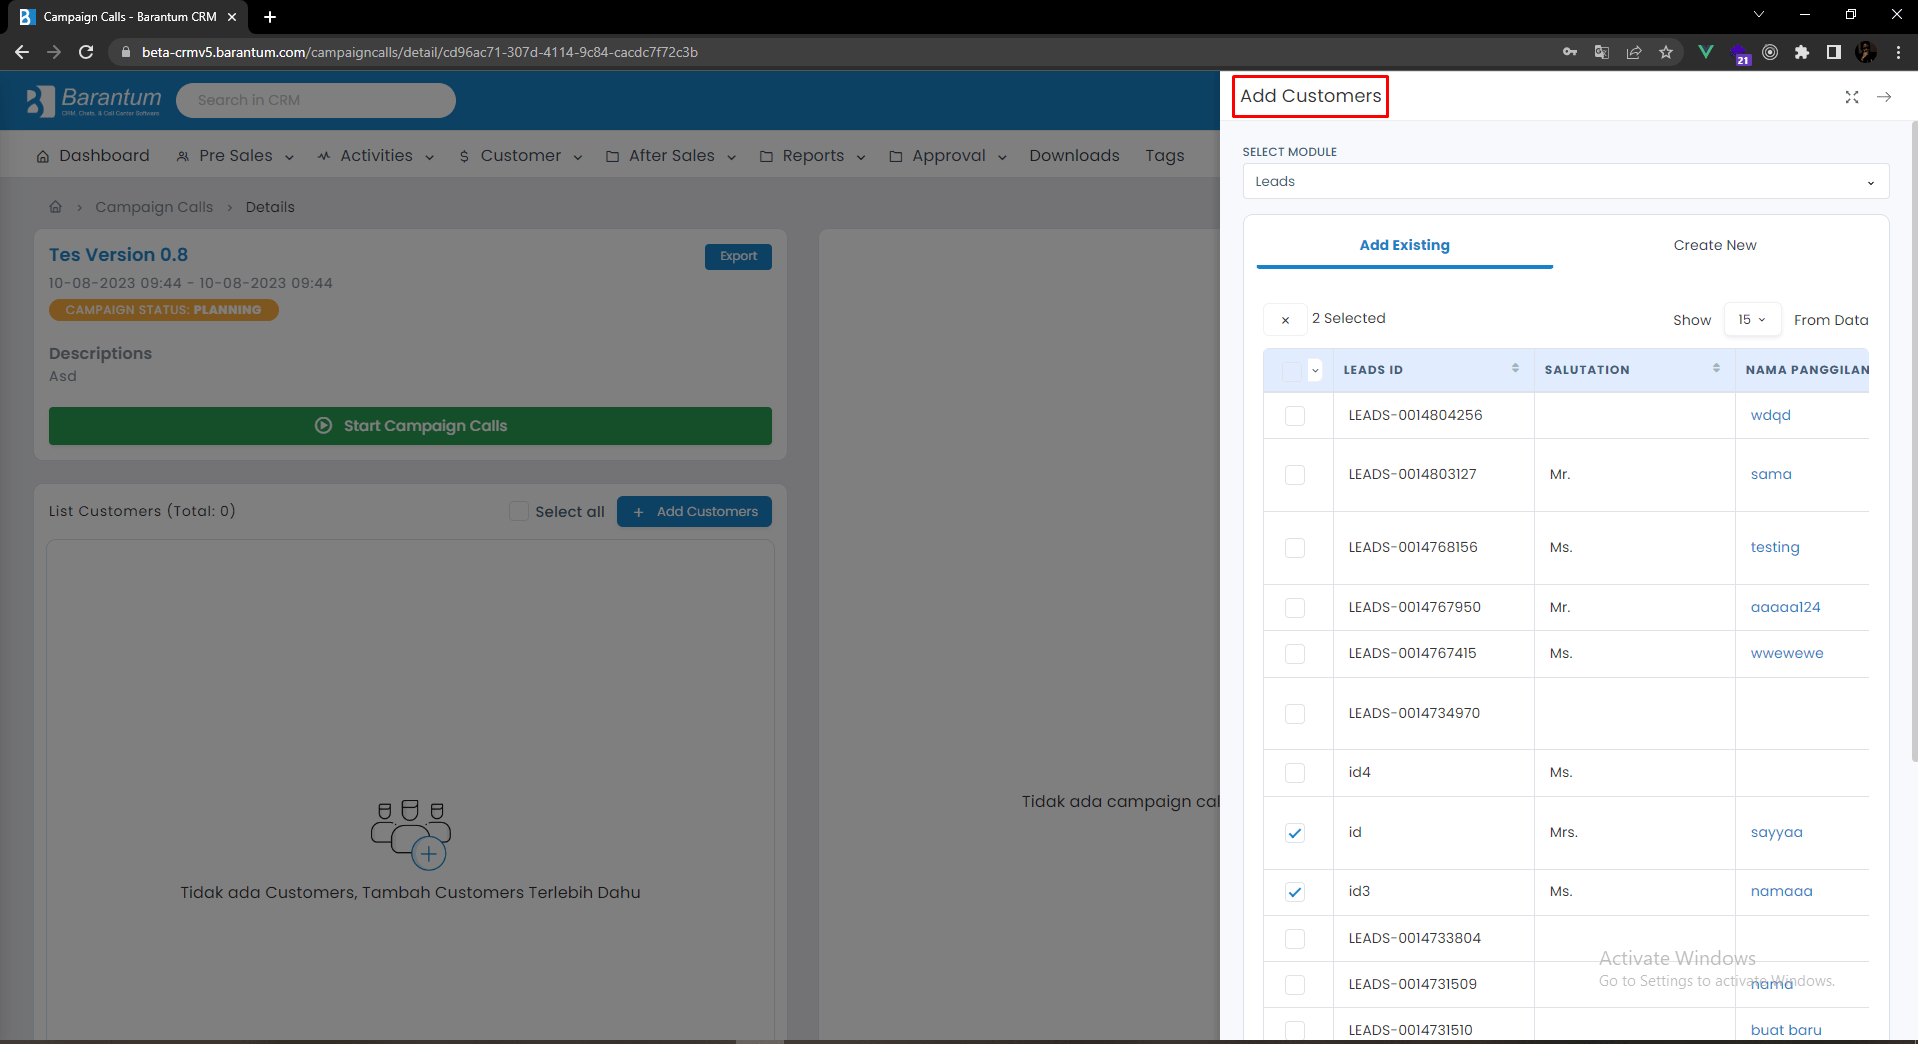Expand the Pre Sales menu
Image resolution: width=1918 pixels, height=1044 pixels.
tap(236, 155)
